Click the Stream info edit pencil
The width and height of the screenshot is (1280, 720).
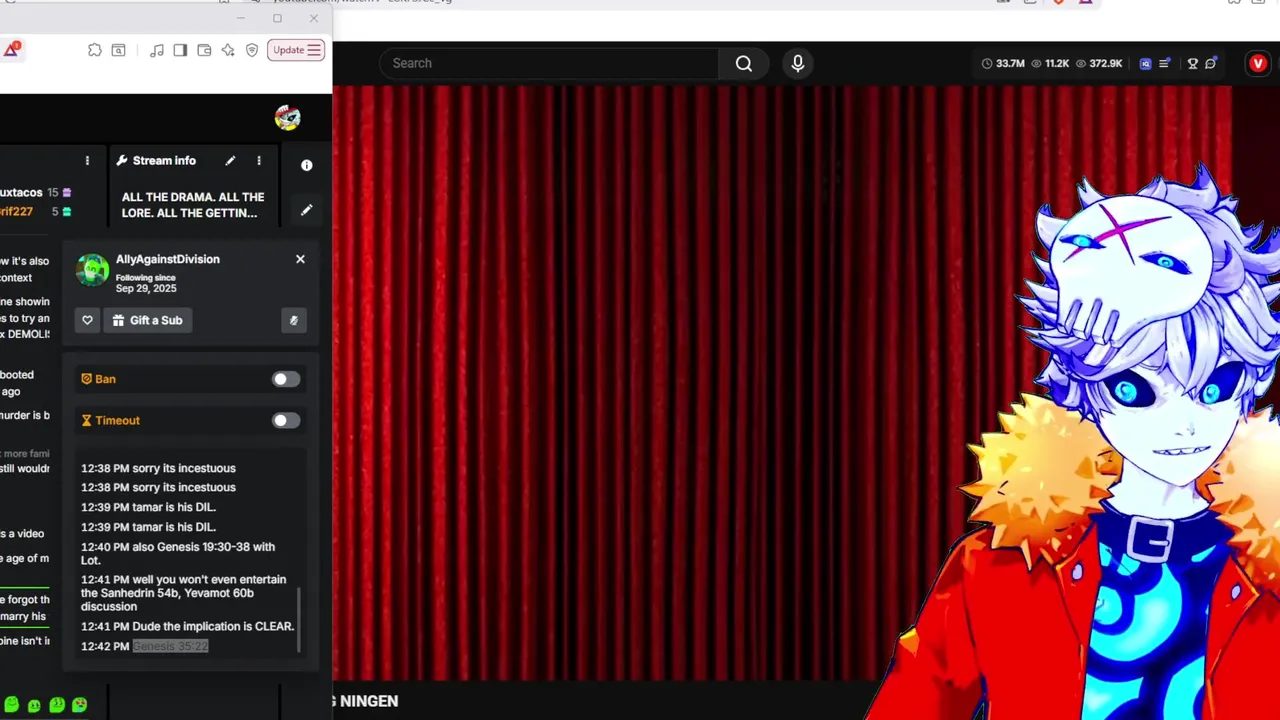tap(230, 161)
